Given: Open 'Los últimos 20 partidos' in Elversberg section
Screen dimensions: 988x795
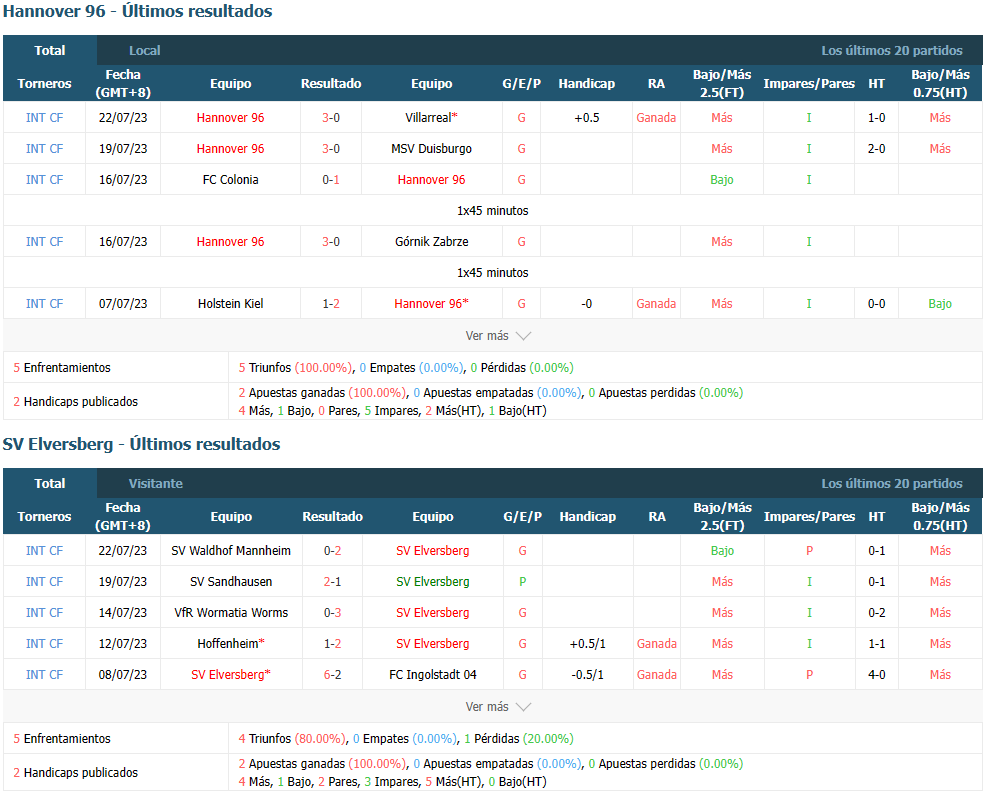Looking at the screenshot, I should click(892, 483).
